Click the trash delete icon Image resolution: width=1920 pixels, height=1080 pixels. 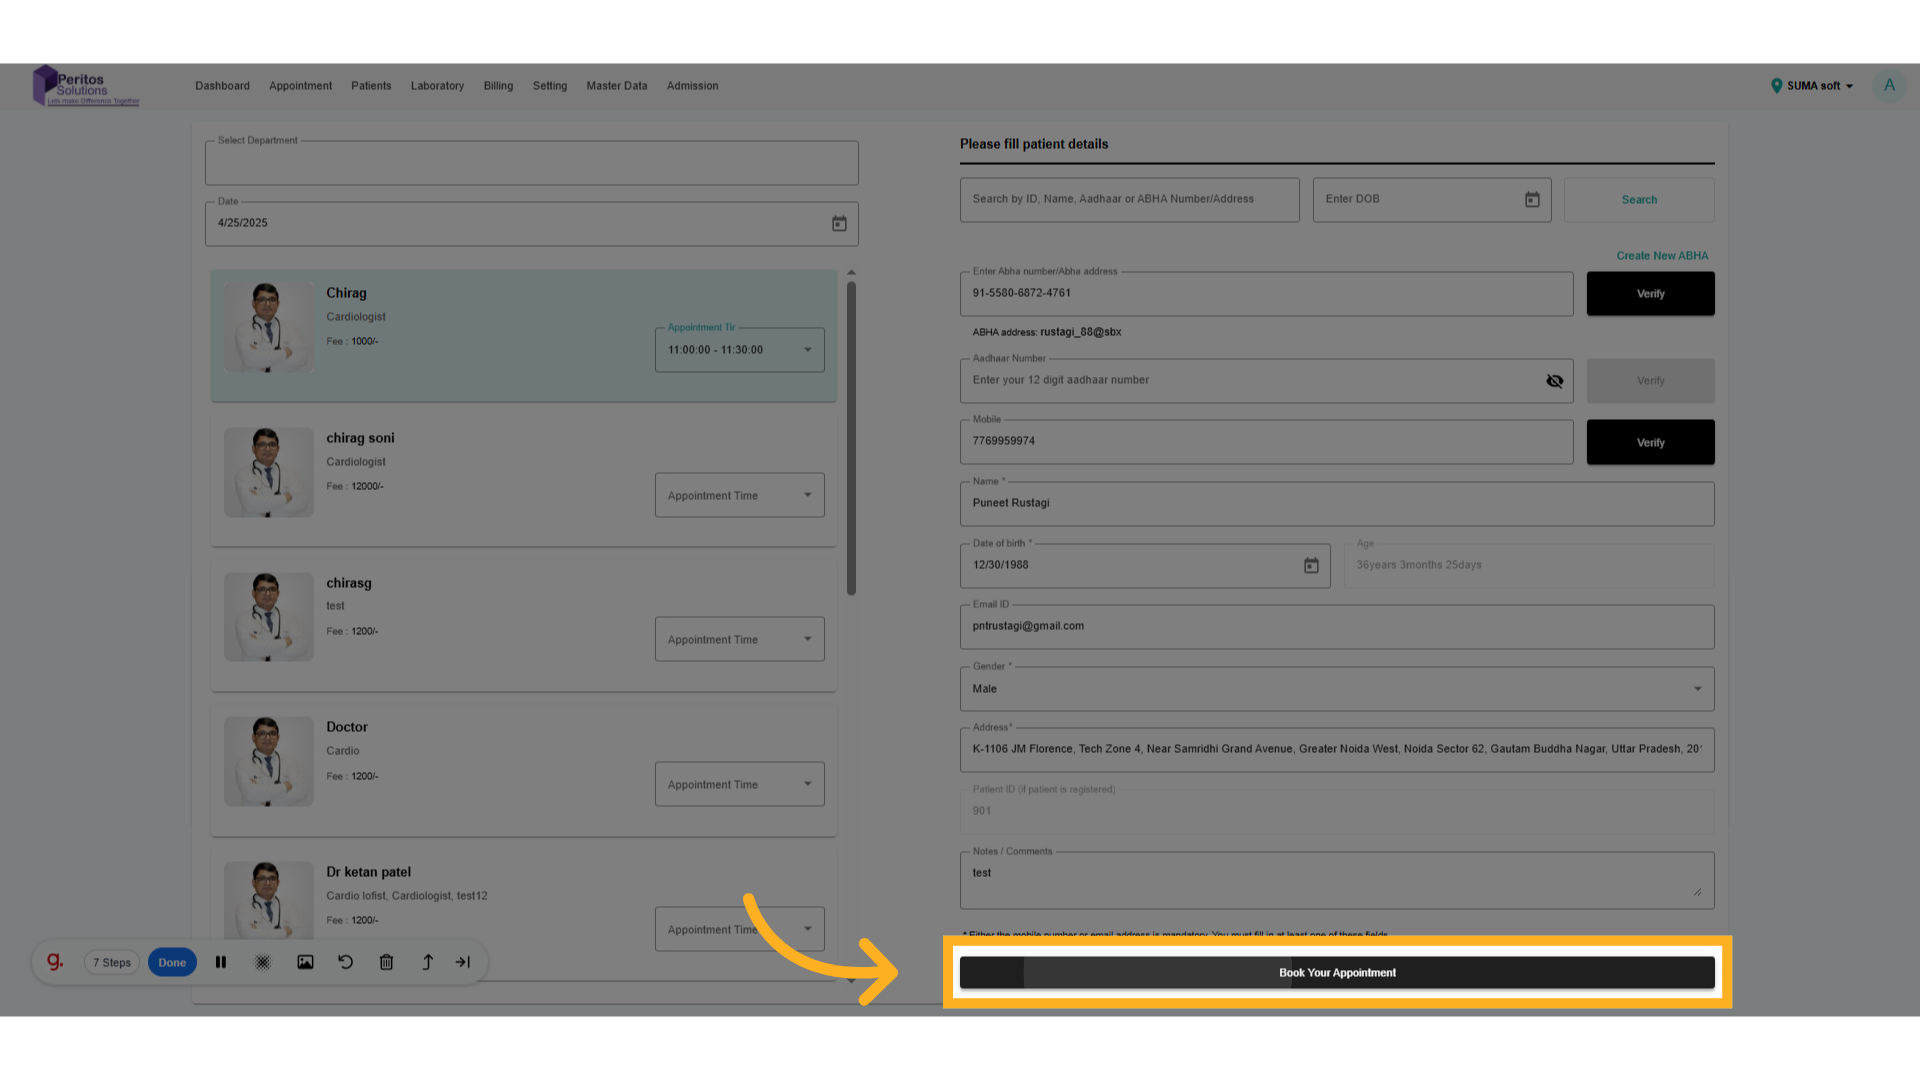(x=387, y=962)
